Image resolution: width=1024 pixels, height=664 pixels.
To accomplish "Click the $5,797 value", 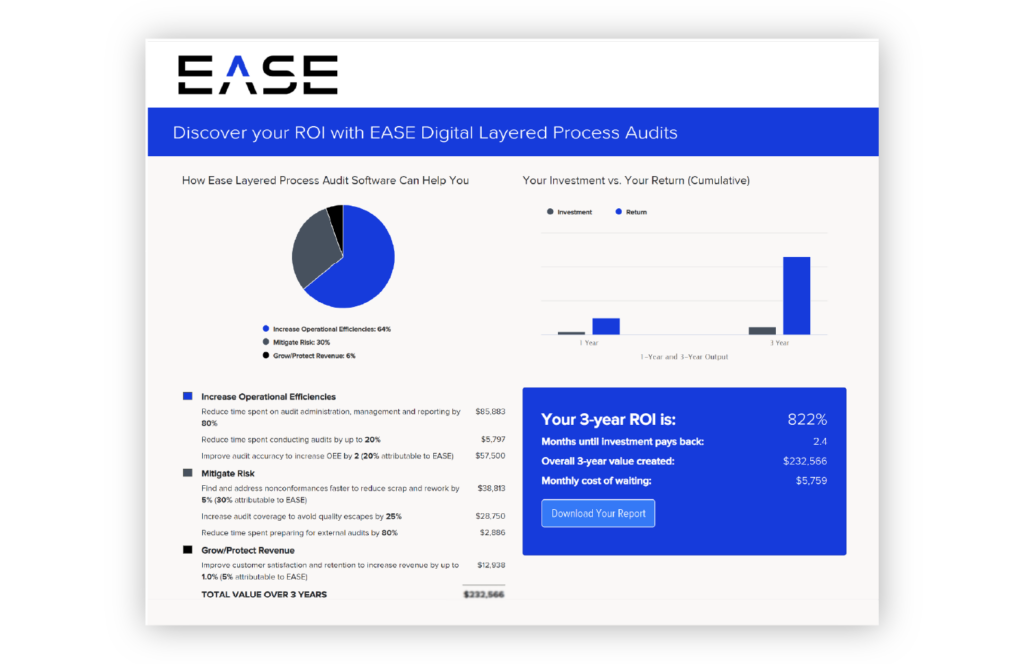I will click(493, 439).
